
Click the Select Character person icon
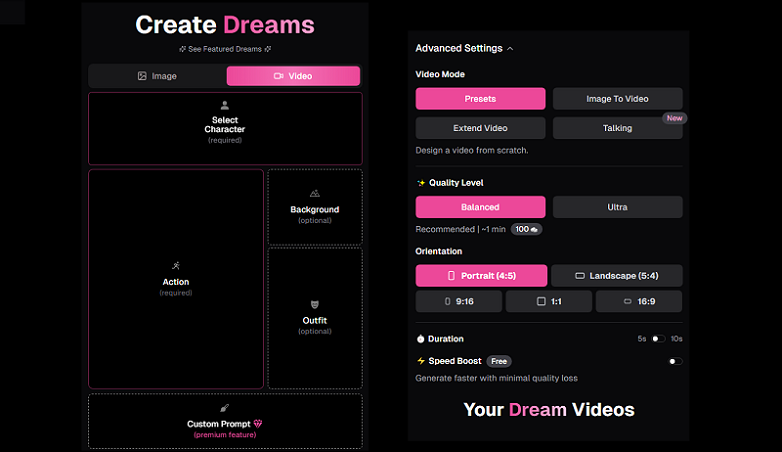click(225, 105)
